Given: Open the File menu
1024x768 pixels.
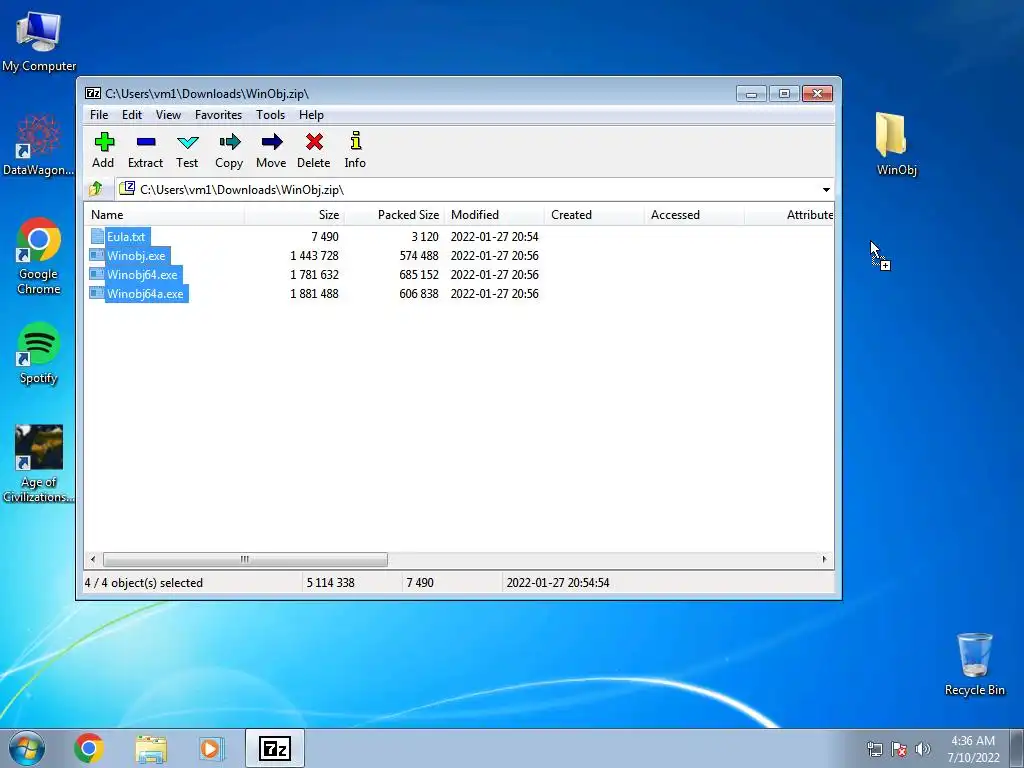Looking at the screenshot, I should pos(99,115).
